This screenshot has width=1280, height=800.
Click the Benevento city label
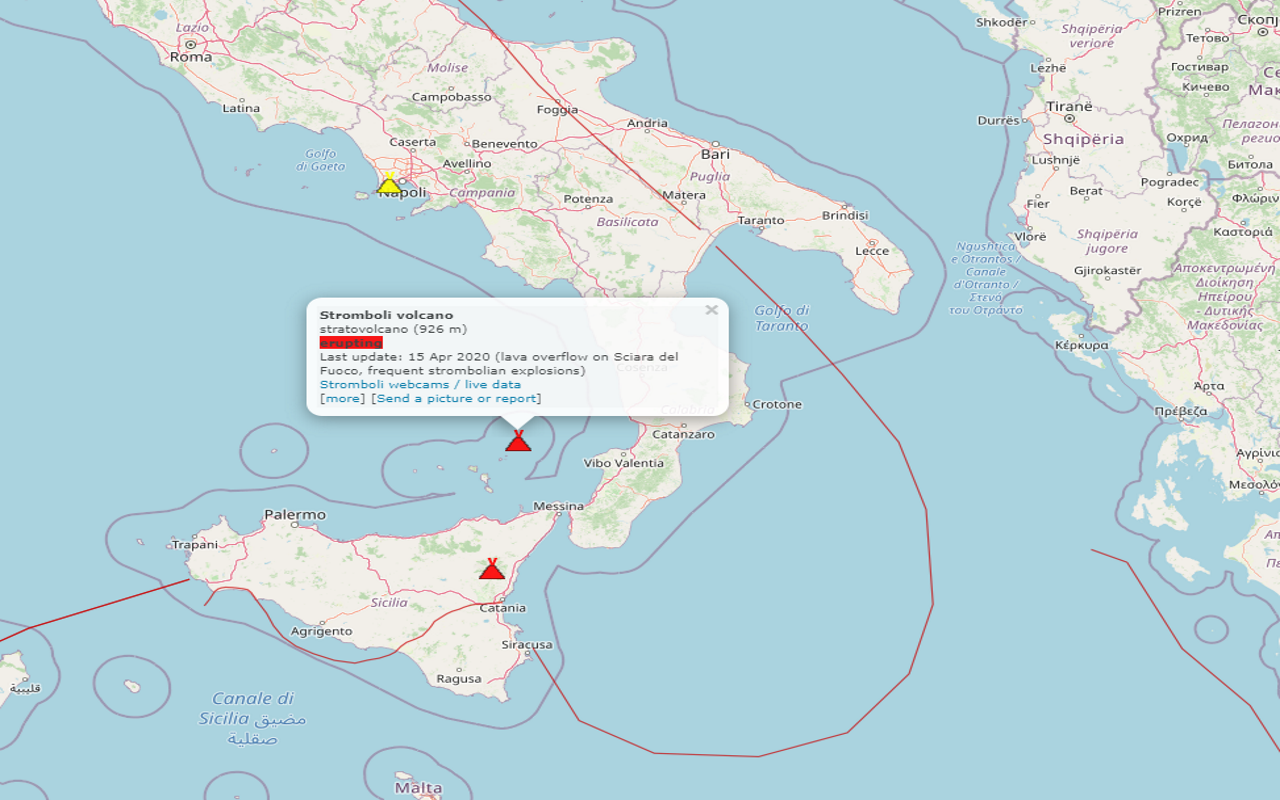pos(504,144)
